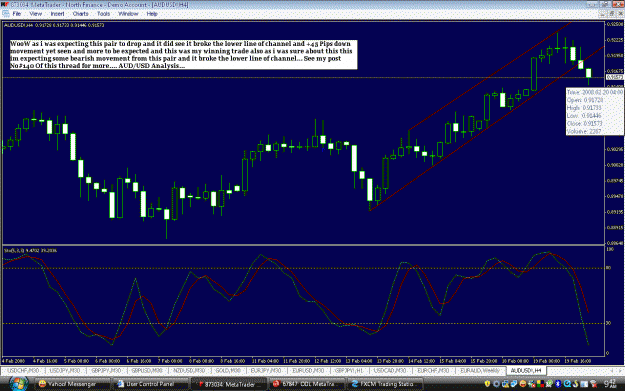Open 873034 MetaTrader taskbar button

(x=229, y=384)
